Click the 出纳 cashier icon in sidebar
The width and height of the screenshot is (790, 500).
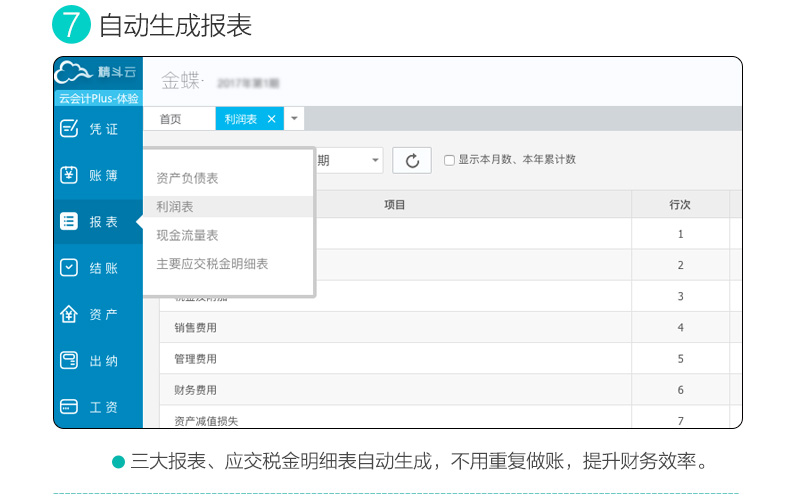point(69,360)
